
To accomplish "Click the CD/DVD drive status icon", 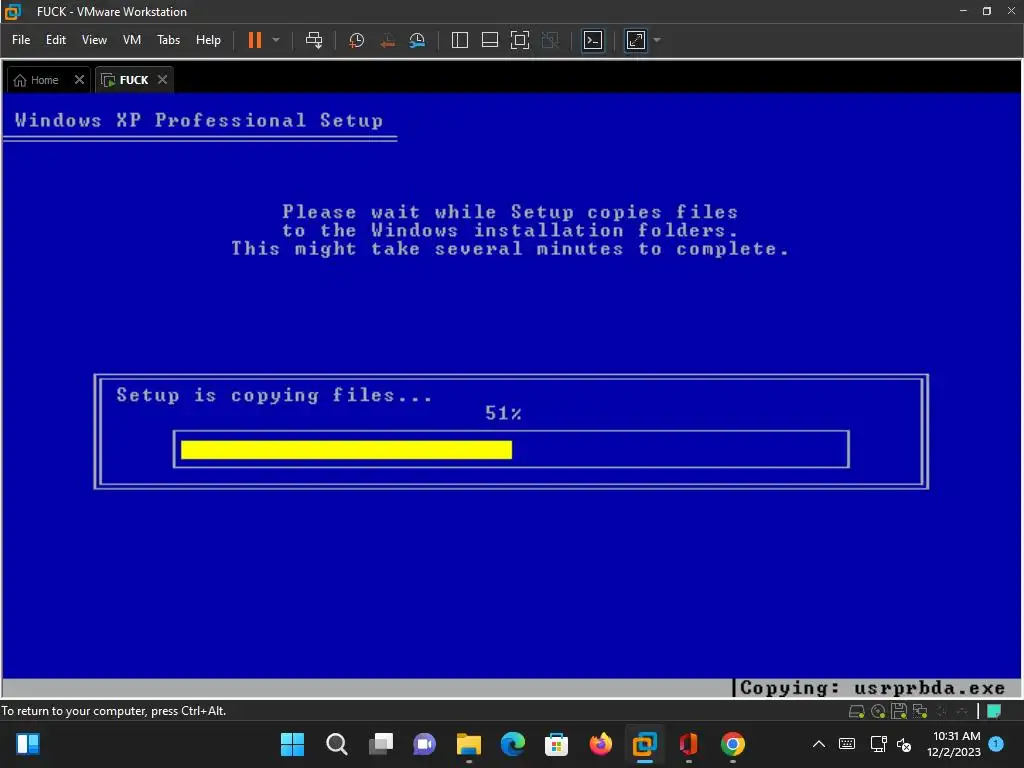I will tap(878, 712).
